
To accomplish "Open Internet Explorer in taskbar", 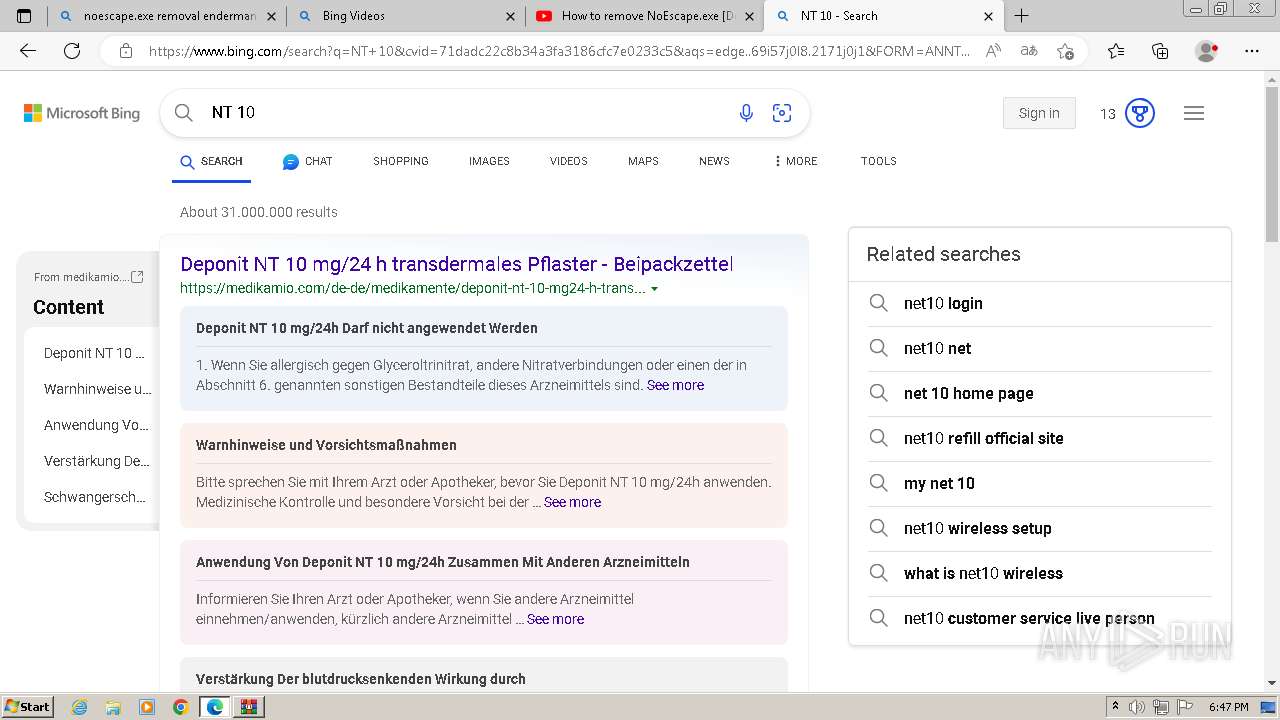I will click(x=79, y=707).
